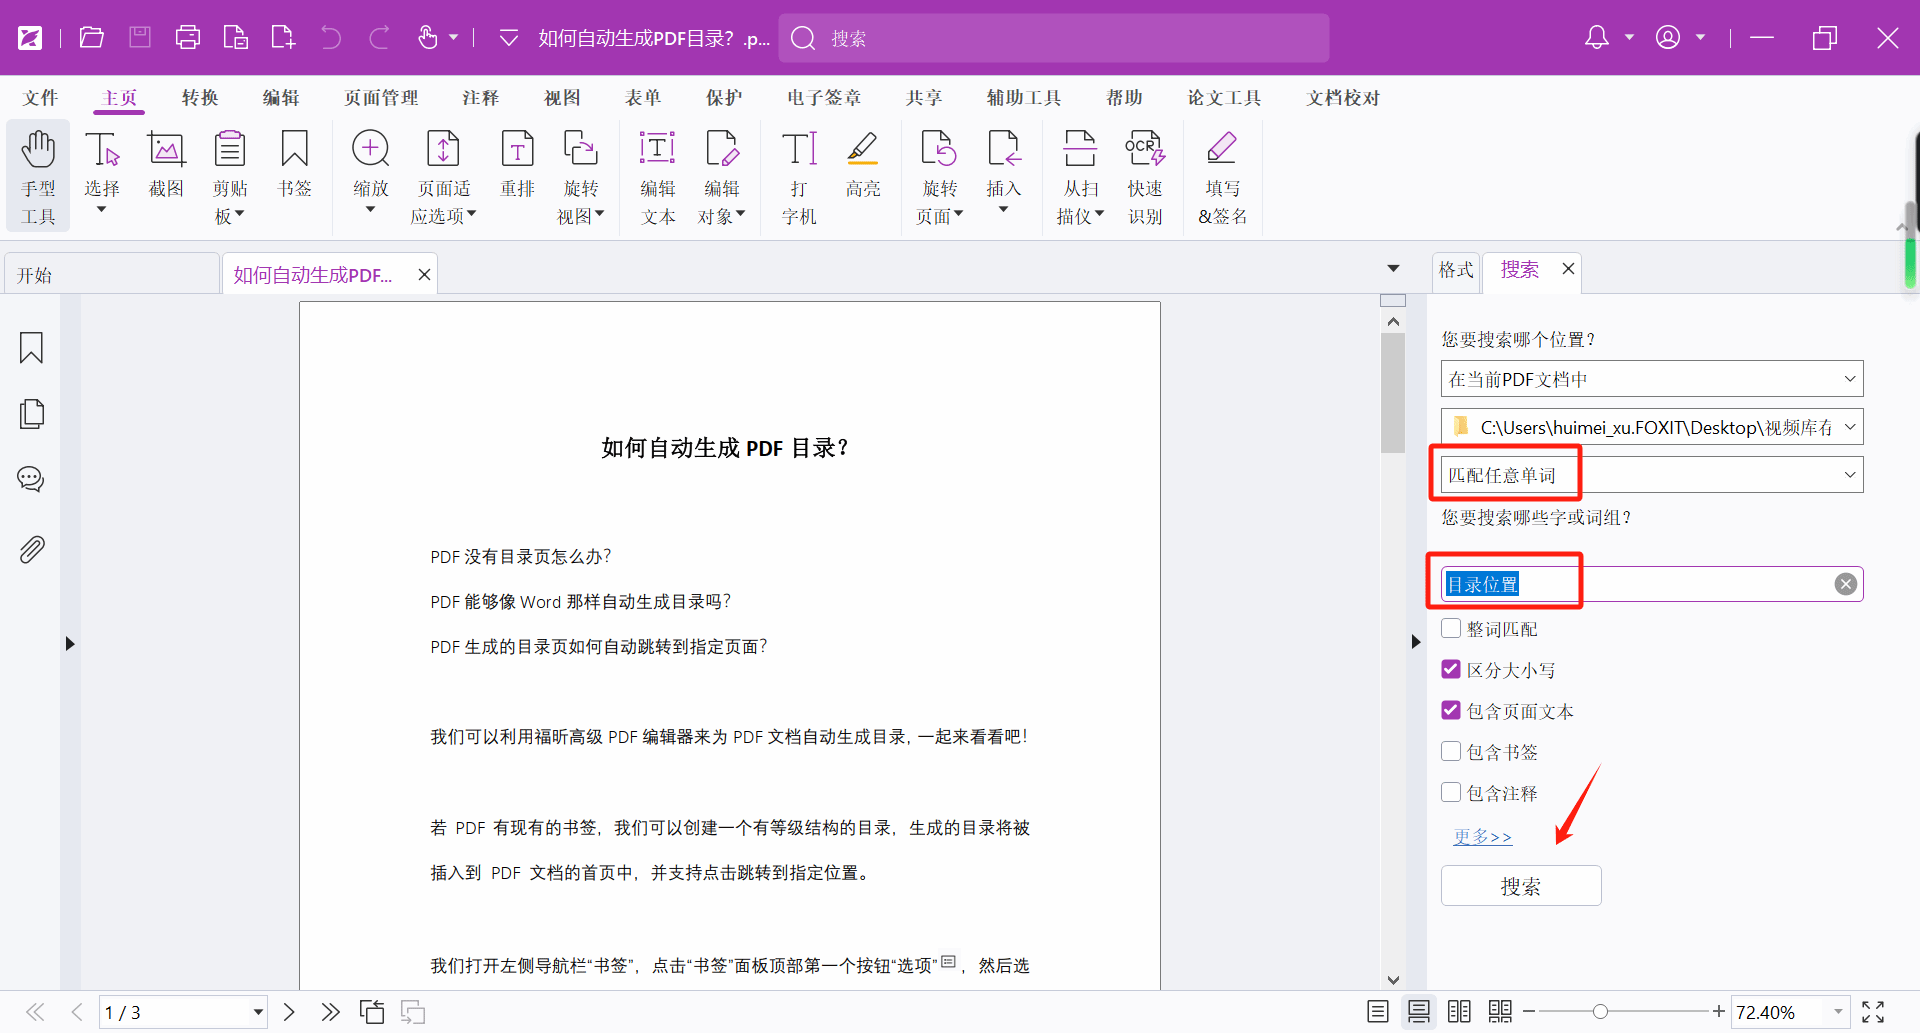
Task: Enable the whole word match (整词匹配) checkbox
Action: click(1451, 629)
